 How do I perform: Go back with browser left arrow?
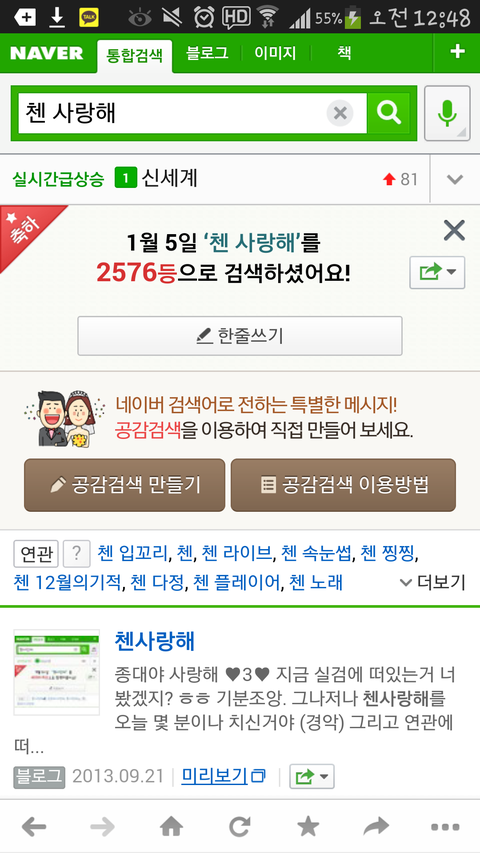click(x=34, y=827)
